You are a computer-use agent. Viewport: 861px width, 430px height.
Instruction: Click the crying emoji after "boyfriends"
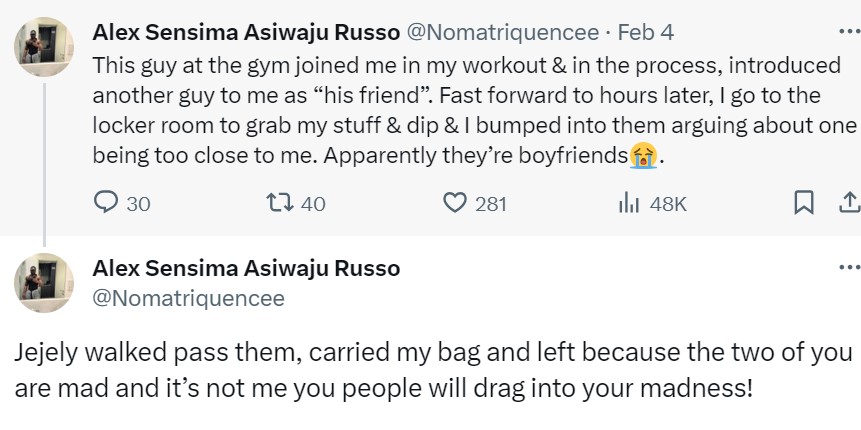(x=643, y=157)
